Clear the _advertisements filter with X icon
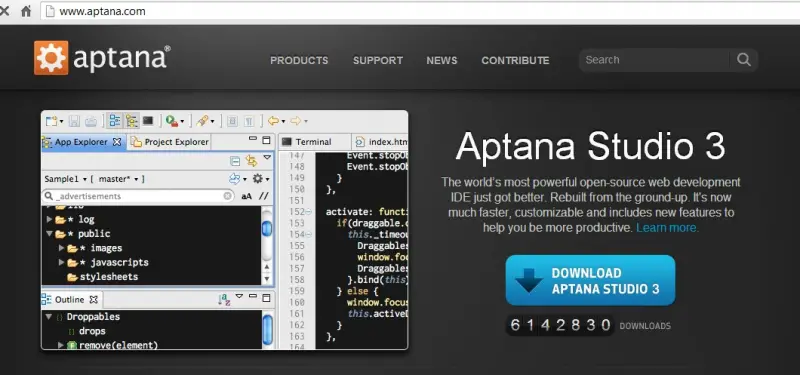The height and width of the screenshot is (375, 800). click(228, 196)
